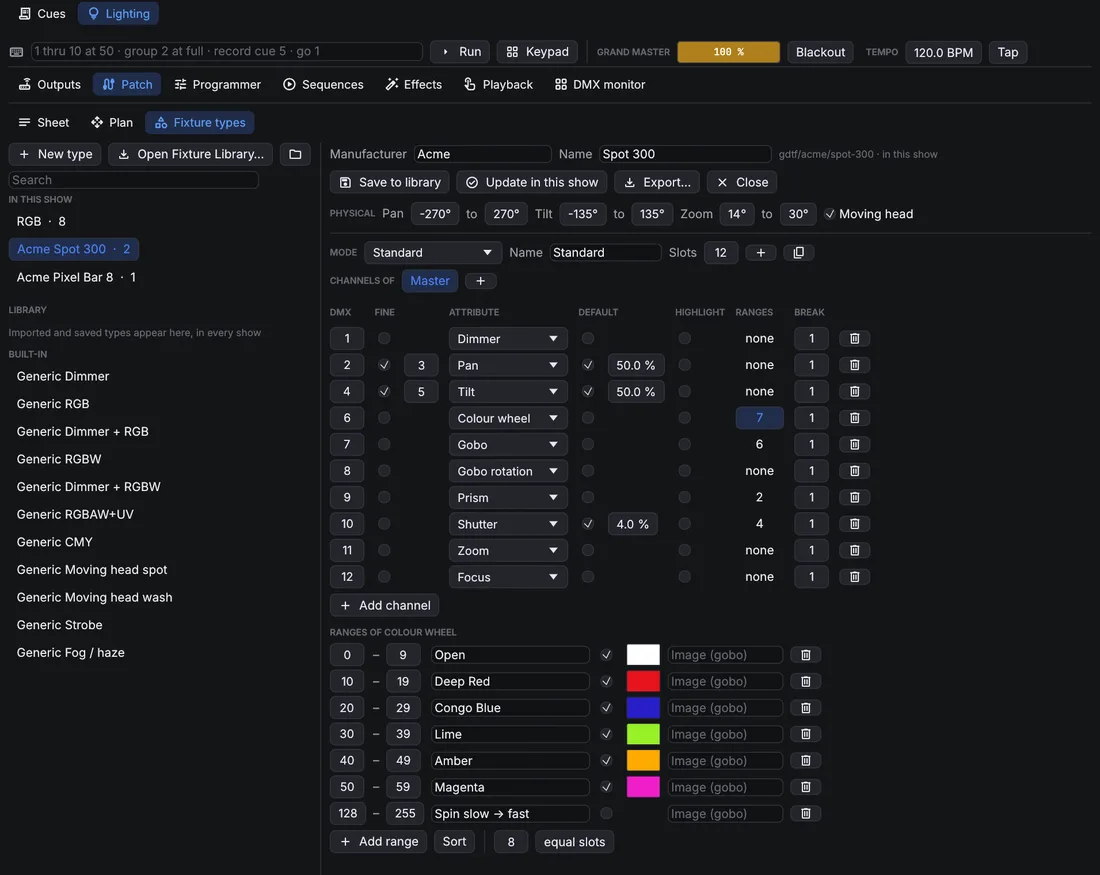This screenshot has width=1100, height=875.
Task: Delete the Gobo rotation channel row
Action: (854, 471)
